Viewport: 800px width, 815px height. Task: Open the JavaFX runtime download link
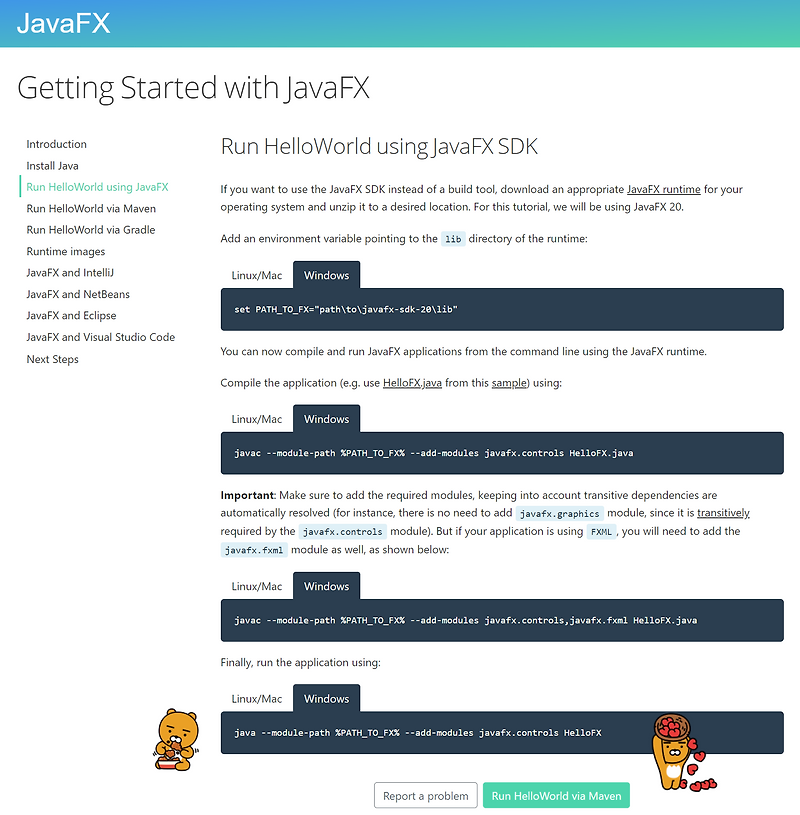click(662, 188)
